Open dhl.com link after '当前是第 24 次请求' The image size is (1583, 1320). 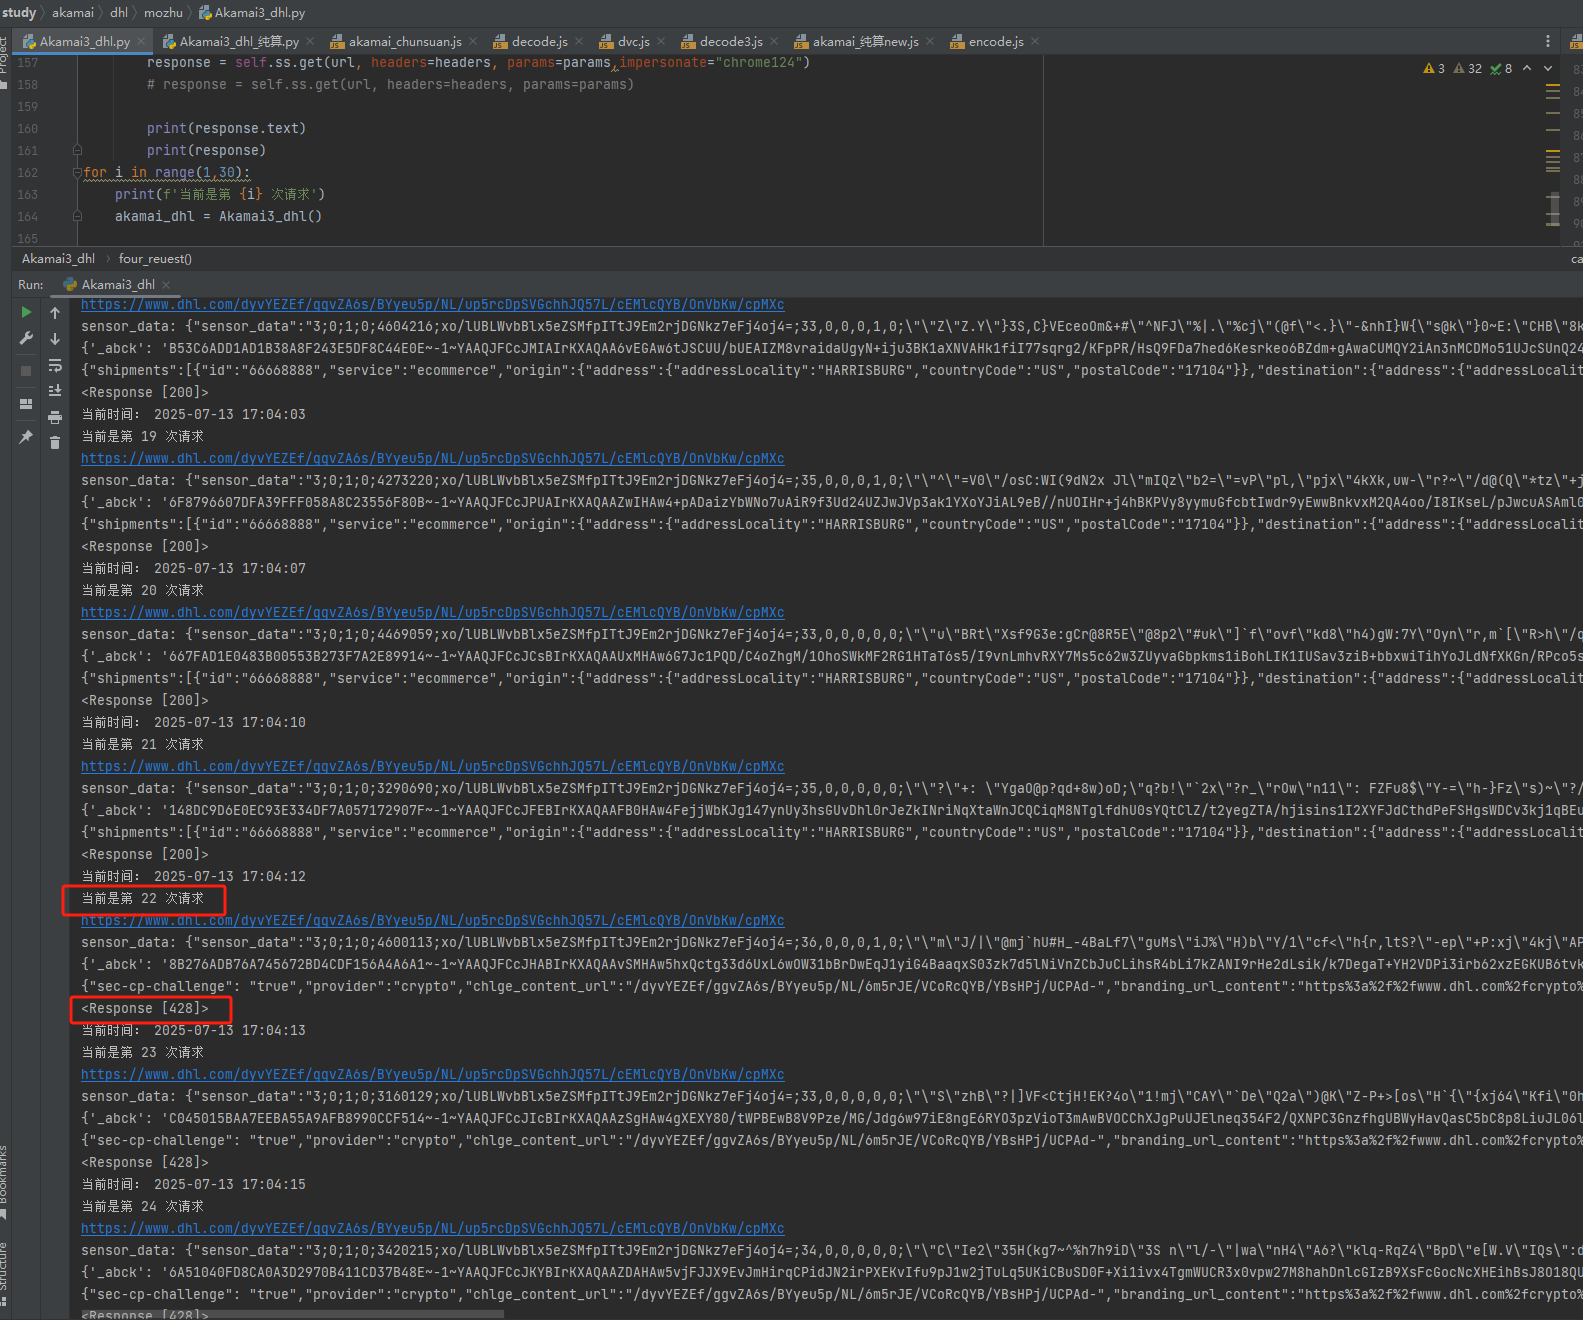click(432, 1228)
